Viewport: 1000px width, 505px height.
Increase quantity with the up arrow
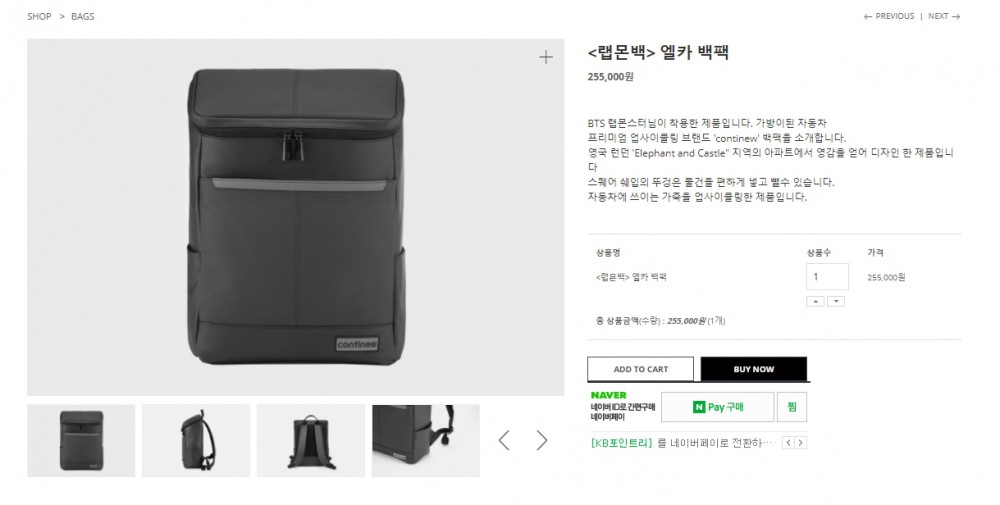815,301
